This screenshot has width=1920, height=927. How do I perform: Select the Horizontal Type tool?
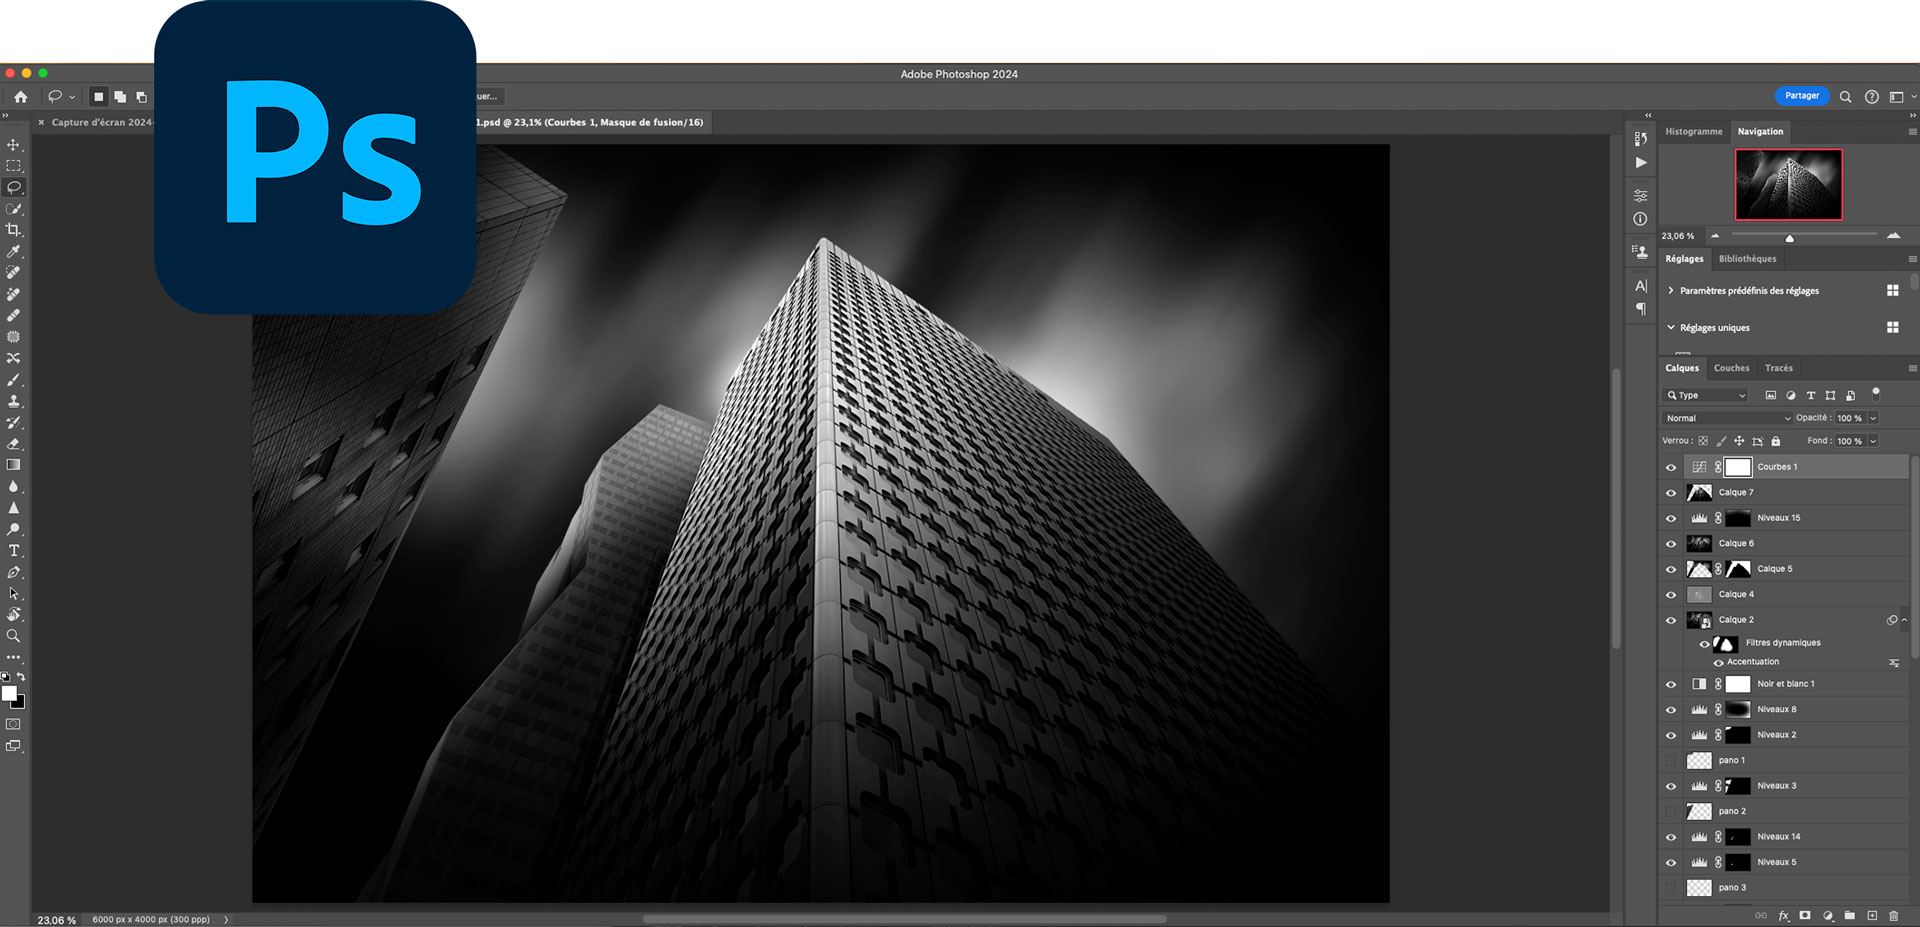14,551
